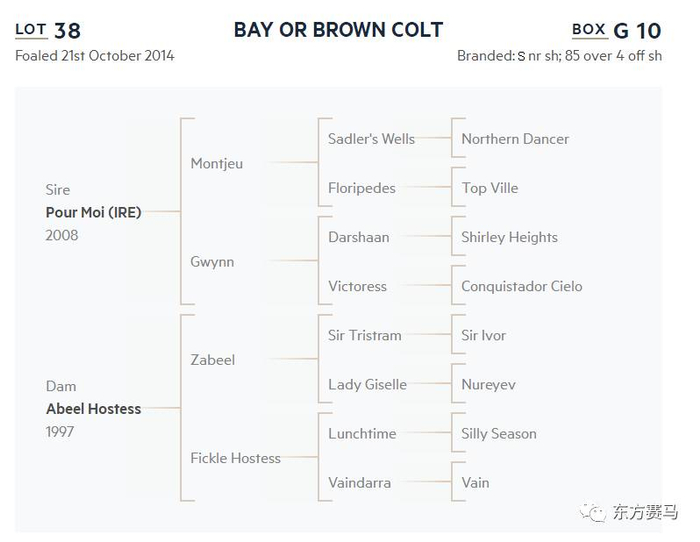
Task: Select Montjeu in the pedigree tree
Action: [x=216, y=163]
